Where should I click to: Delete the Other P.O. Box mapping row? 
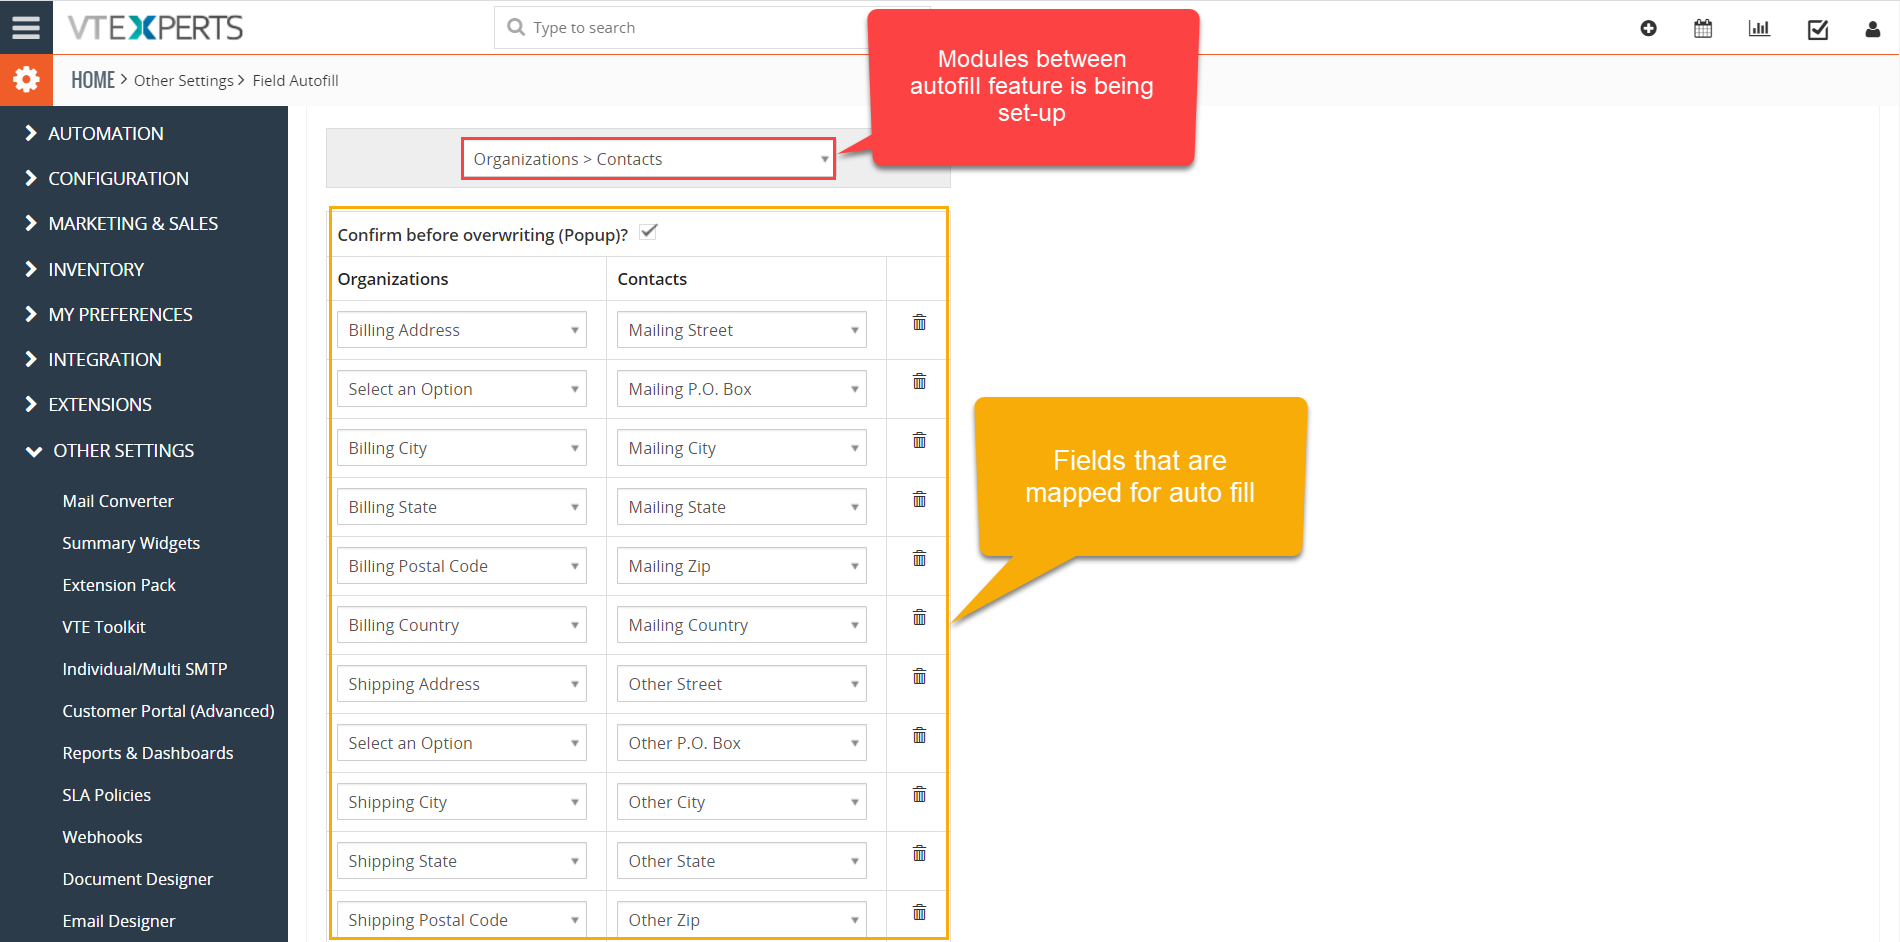coord(919,735)
